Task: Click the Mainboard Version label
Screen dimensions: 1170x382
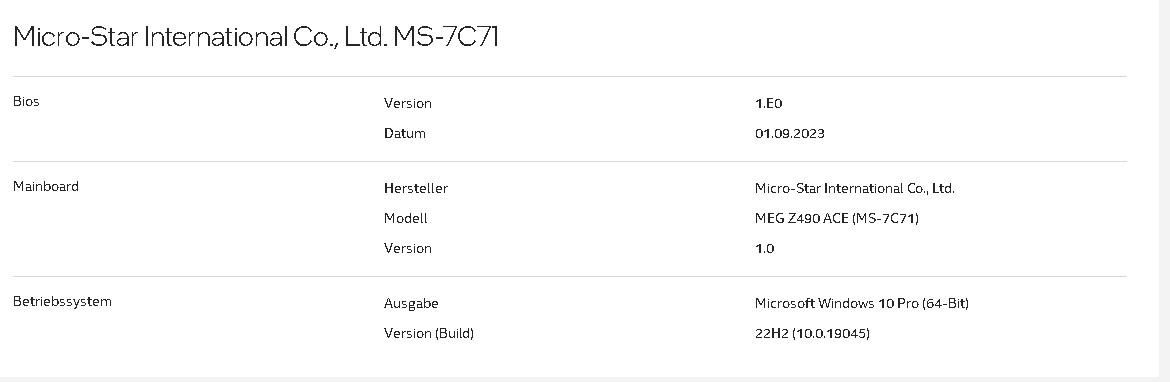Action: [x=407, y=248]
